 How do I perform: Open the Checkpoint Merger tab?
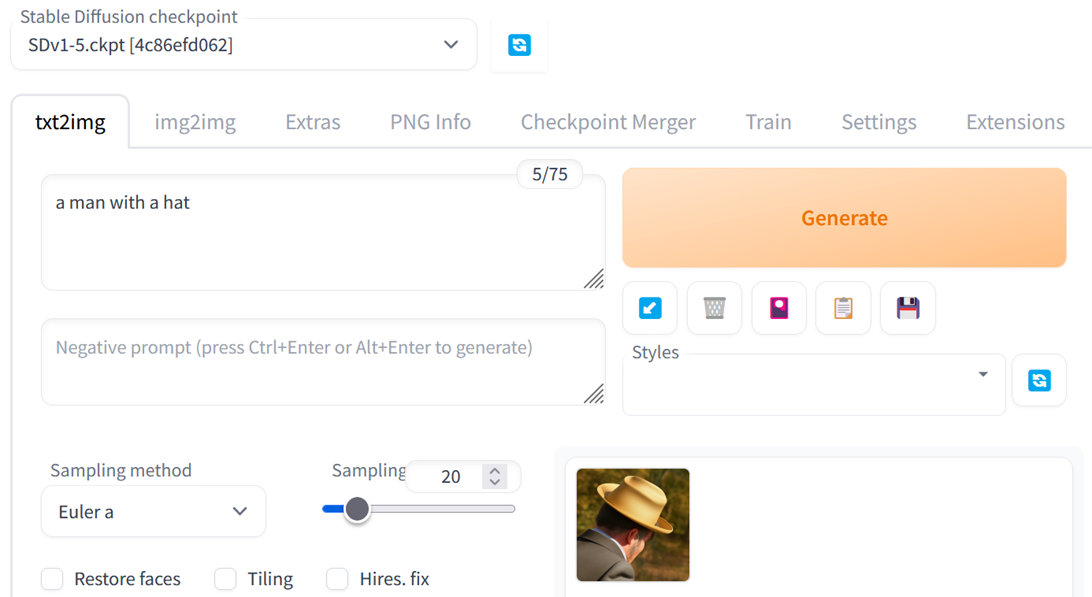pos(608,122)
